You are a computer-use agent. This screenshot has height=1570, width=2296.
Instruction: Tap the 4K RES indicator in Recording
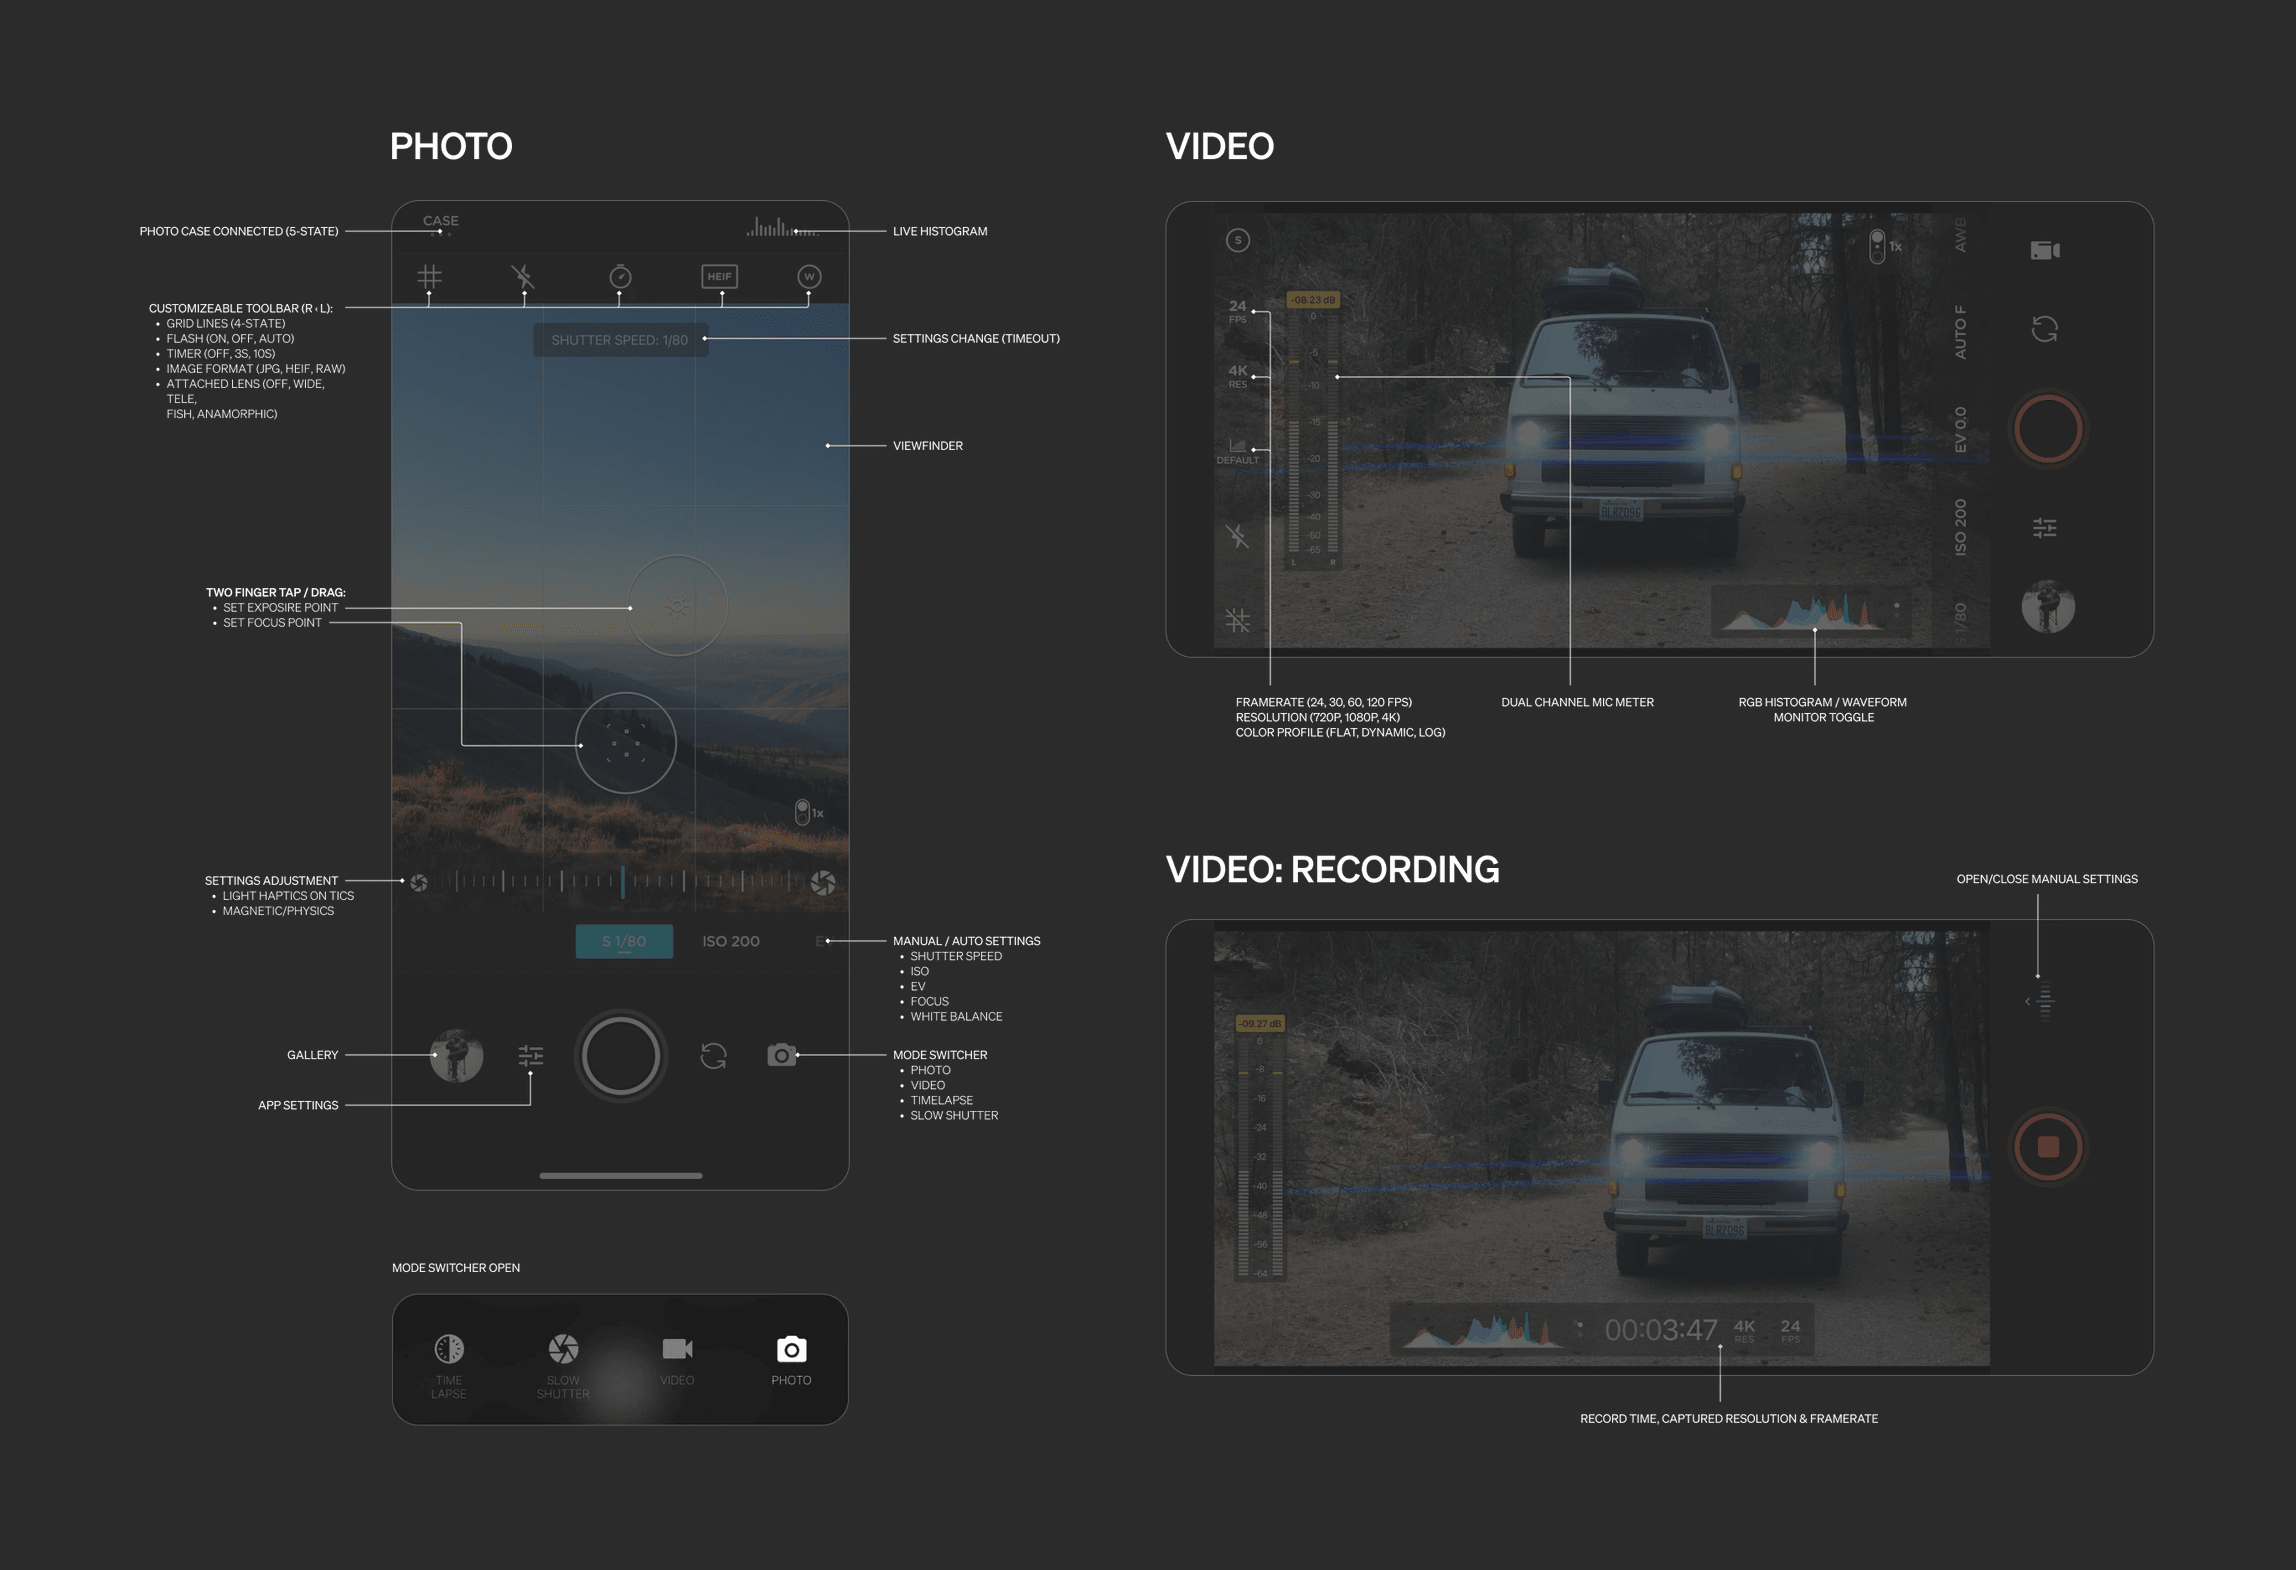point(1744,1330)
